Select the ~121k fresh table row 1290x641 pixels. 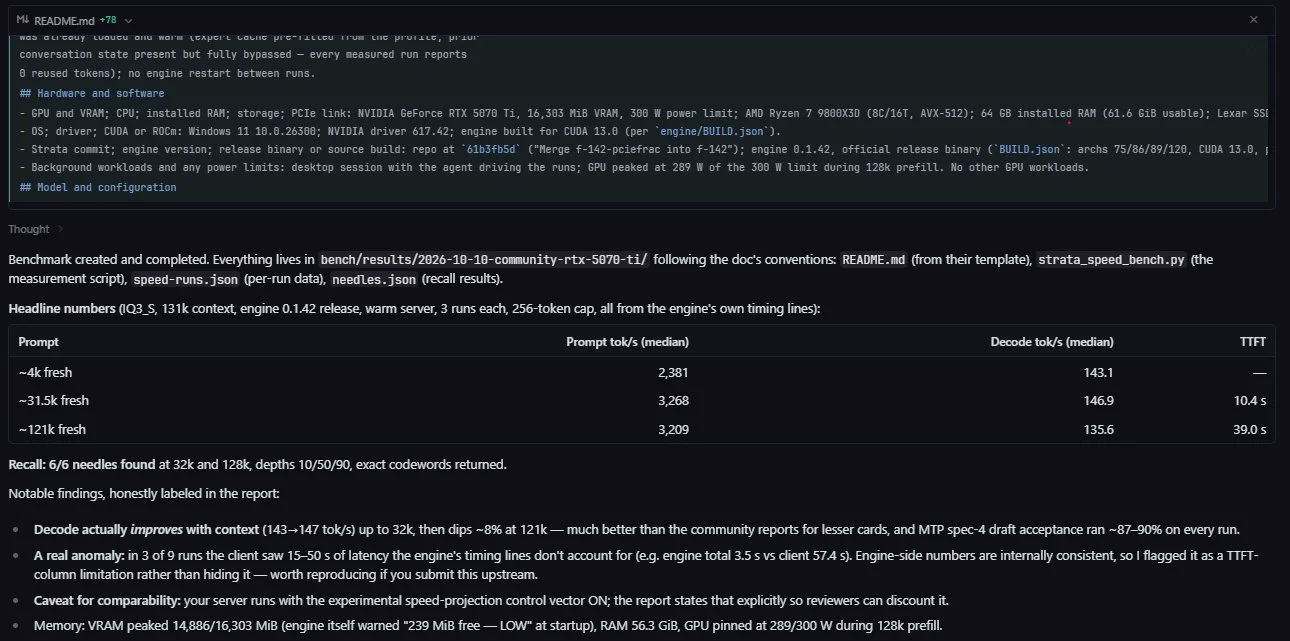pyautogui.click(x=642, y=429)
